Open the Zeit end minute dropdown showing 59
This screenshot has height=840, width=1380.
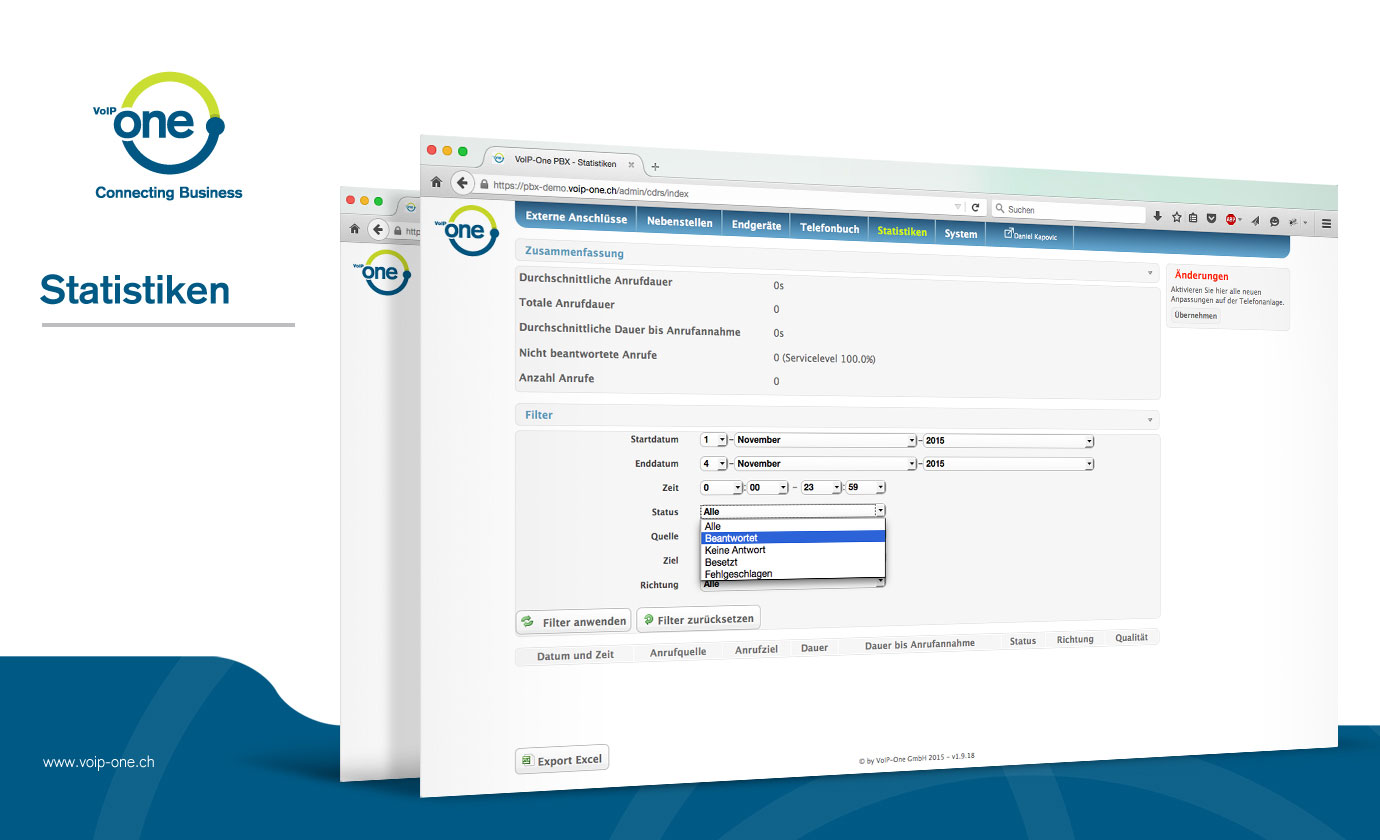click(866, 488)
